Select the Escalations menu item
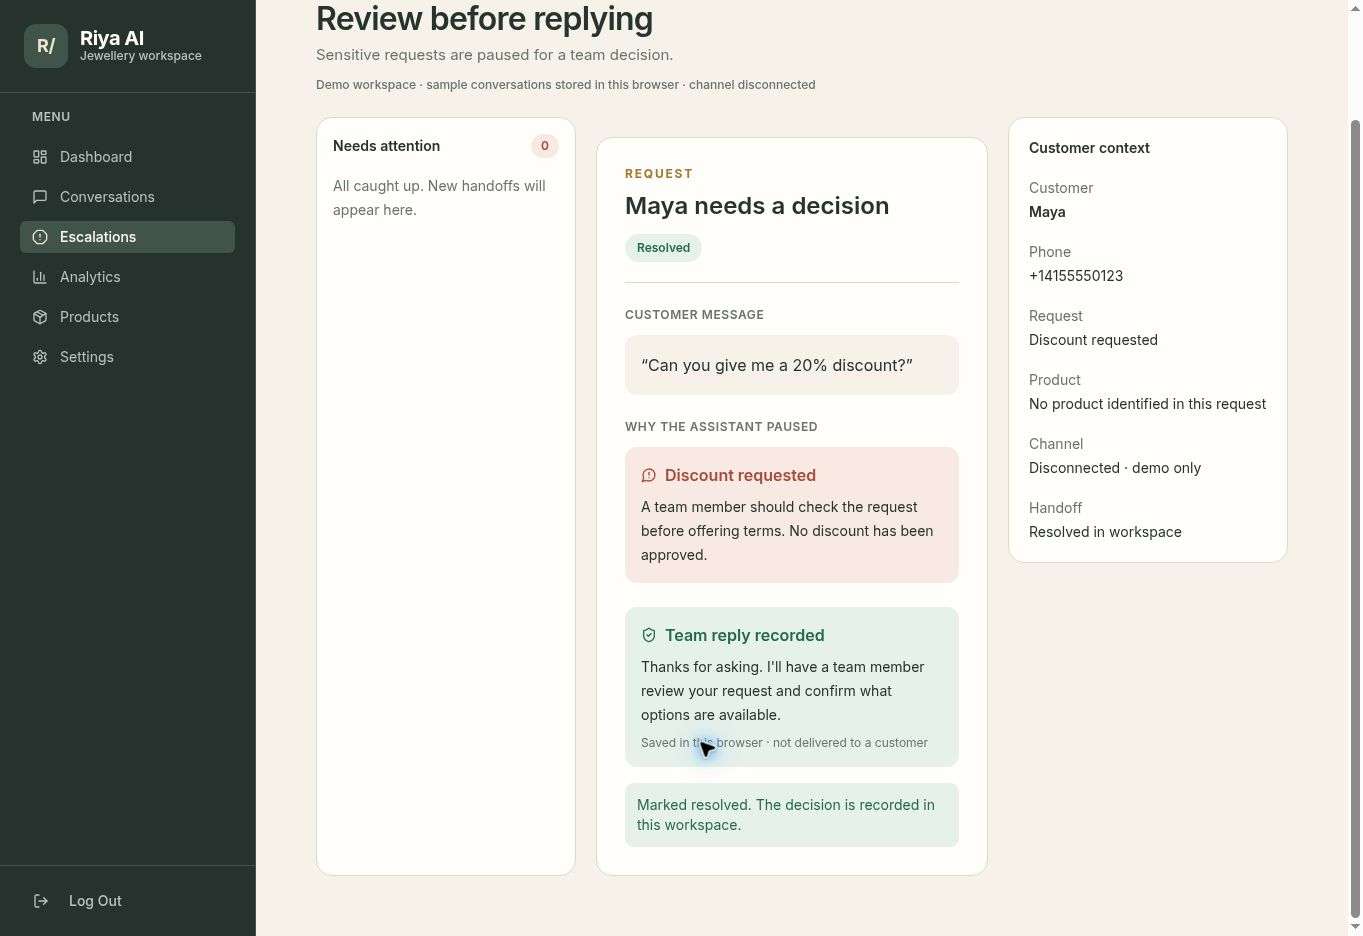 tap(127, 237)
